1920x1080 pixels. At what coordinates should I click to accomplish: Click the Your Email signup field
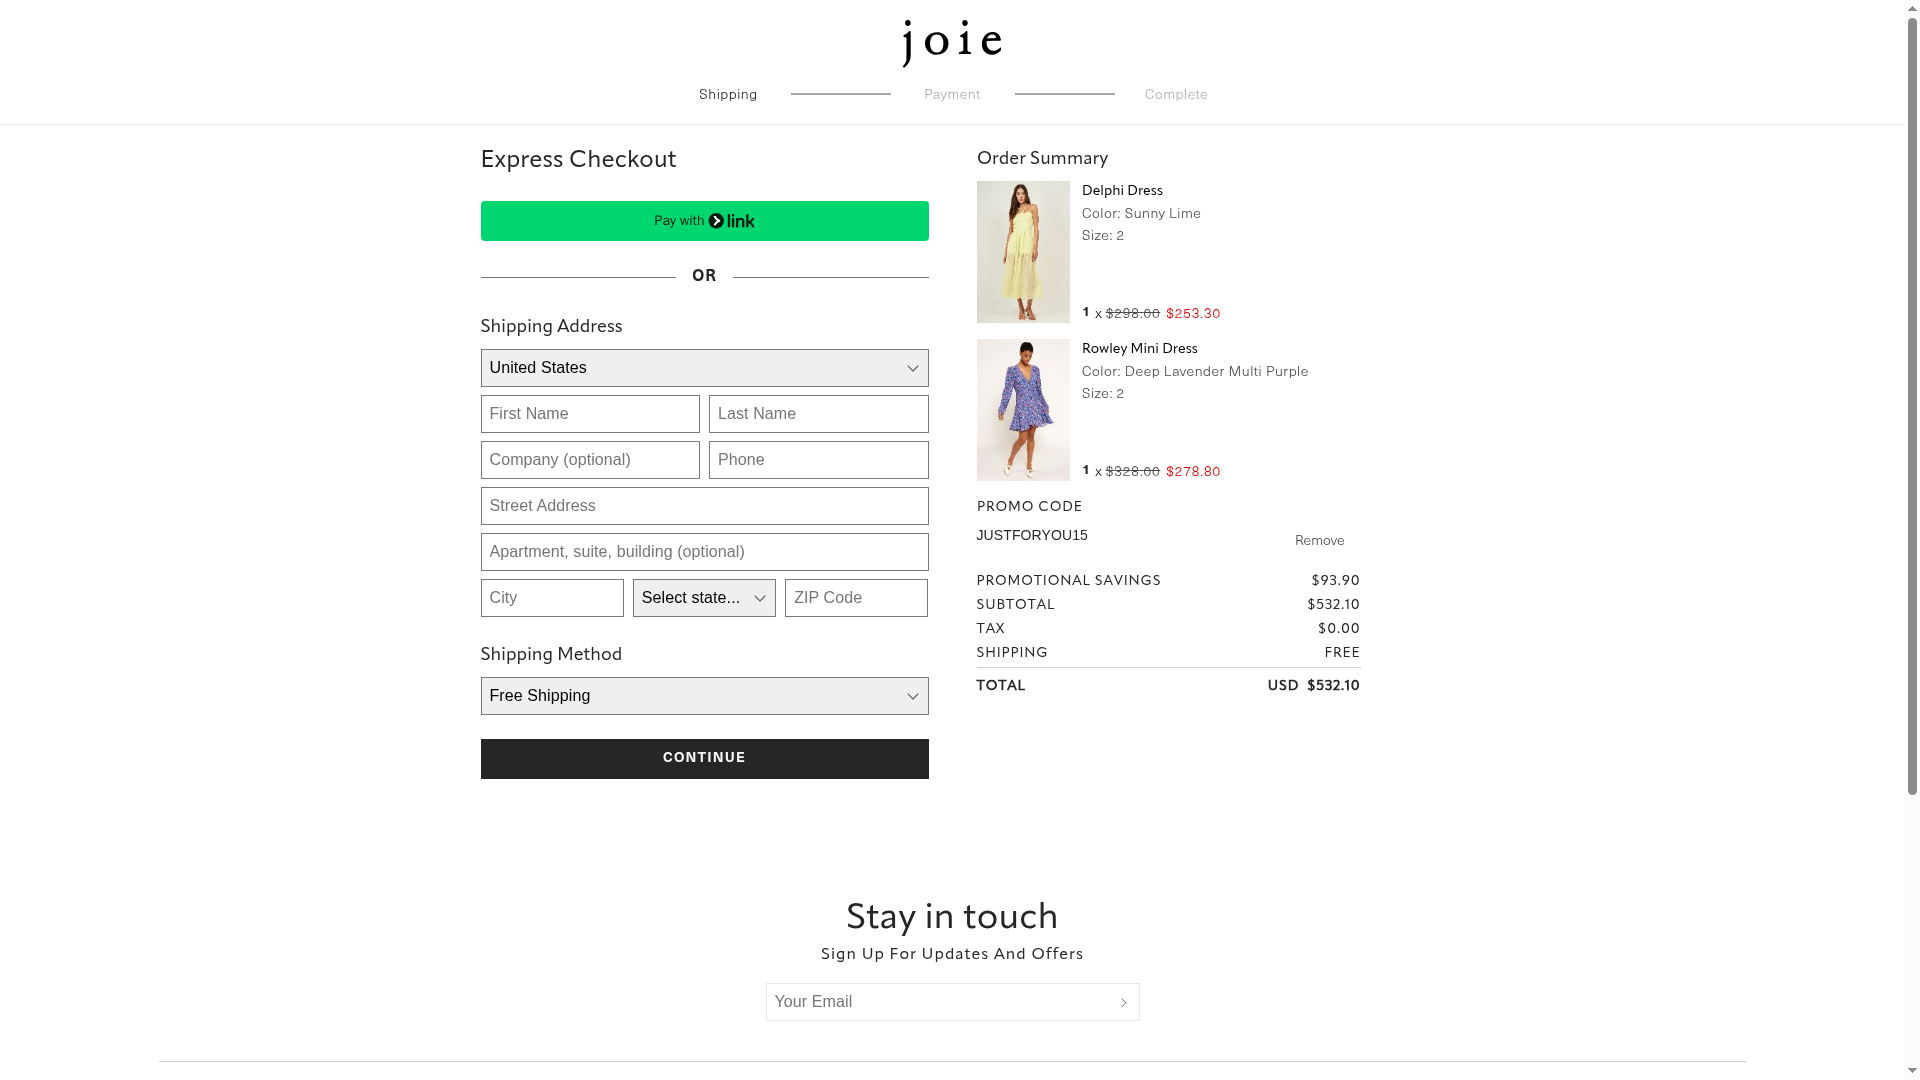coord(938,1002)
